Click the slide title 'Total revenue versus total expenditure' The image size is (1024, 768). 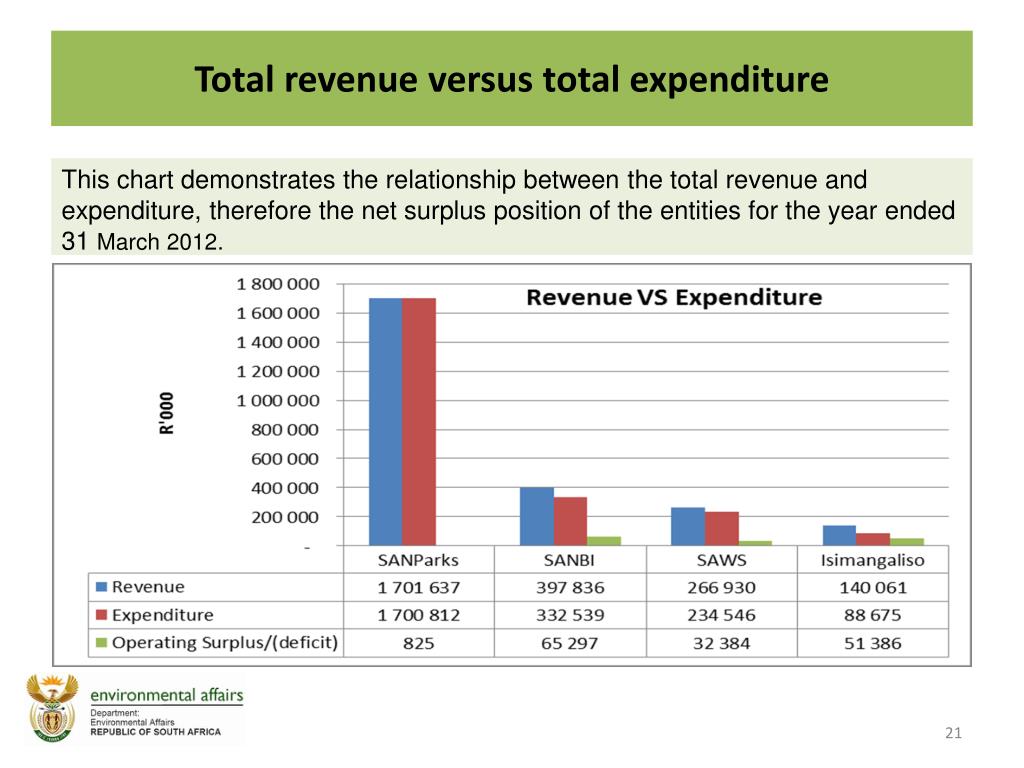(511, 80)
